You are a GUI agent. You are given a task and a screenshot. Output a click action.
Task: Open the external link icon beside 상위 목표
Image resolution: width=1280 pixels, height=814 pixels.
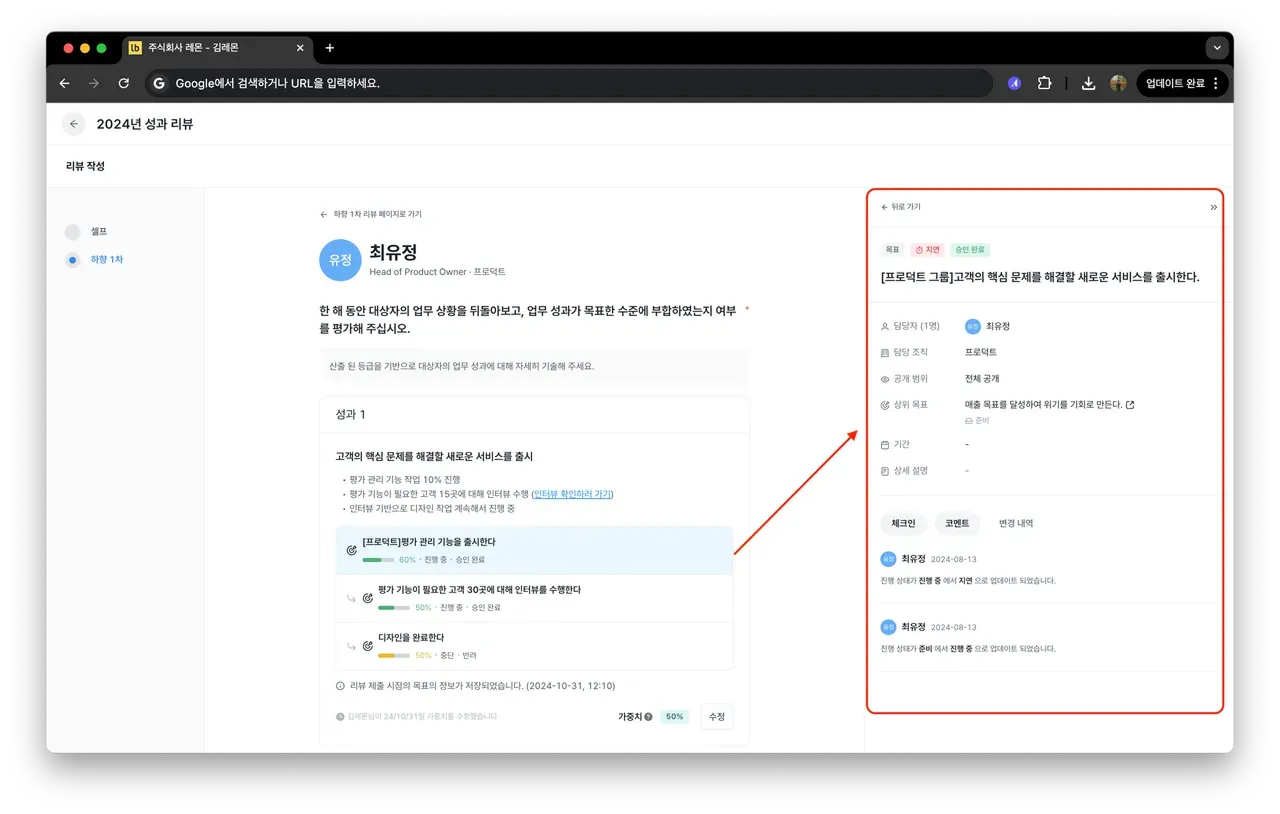coord(1130,405)
